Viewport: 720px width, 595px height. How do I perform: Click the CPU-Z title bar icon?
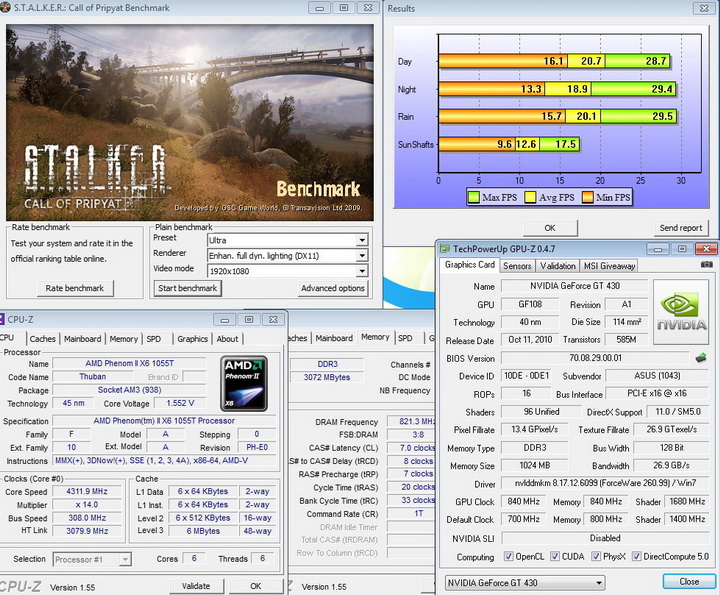2,319
